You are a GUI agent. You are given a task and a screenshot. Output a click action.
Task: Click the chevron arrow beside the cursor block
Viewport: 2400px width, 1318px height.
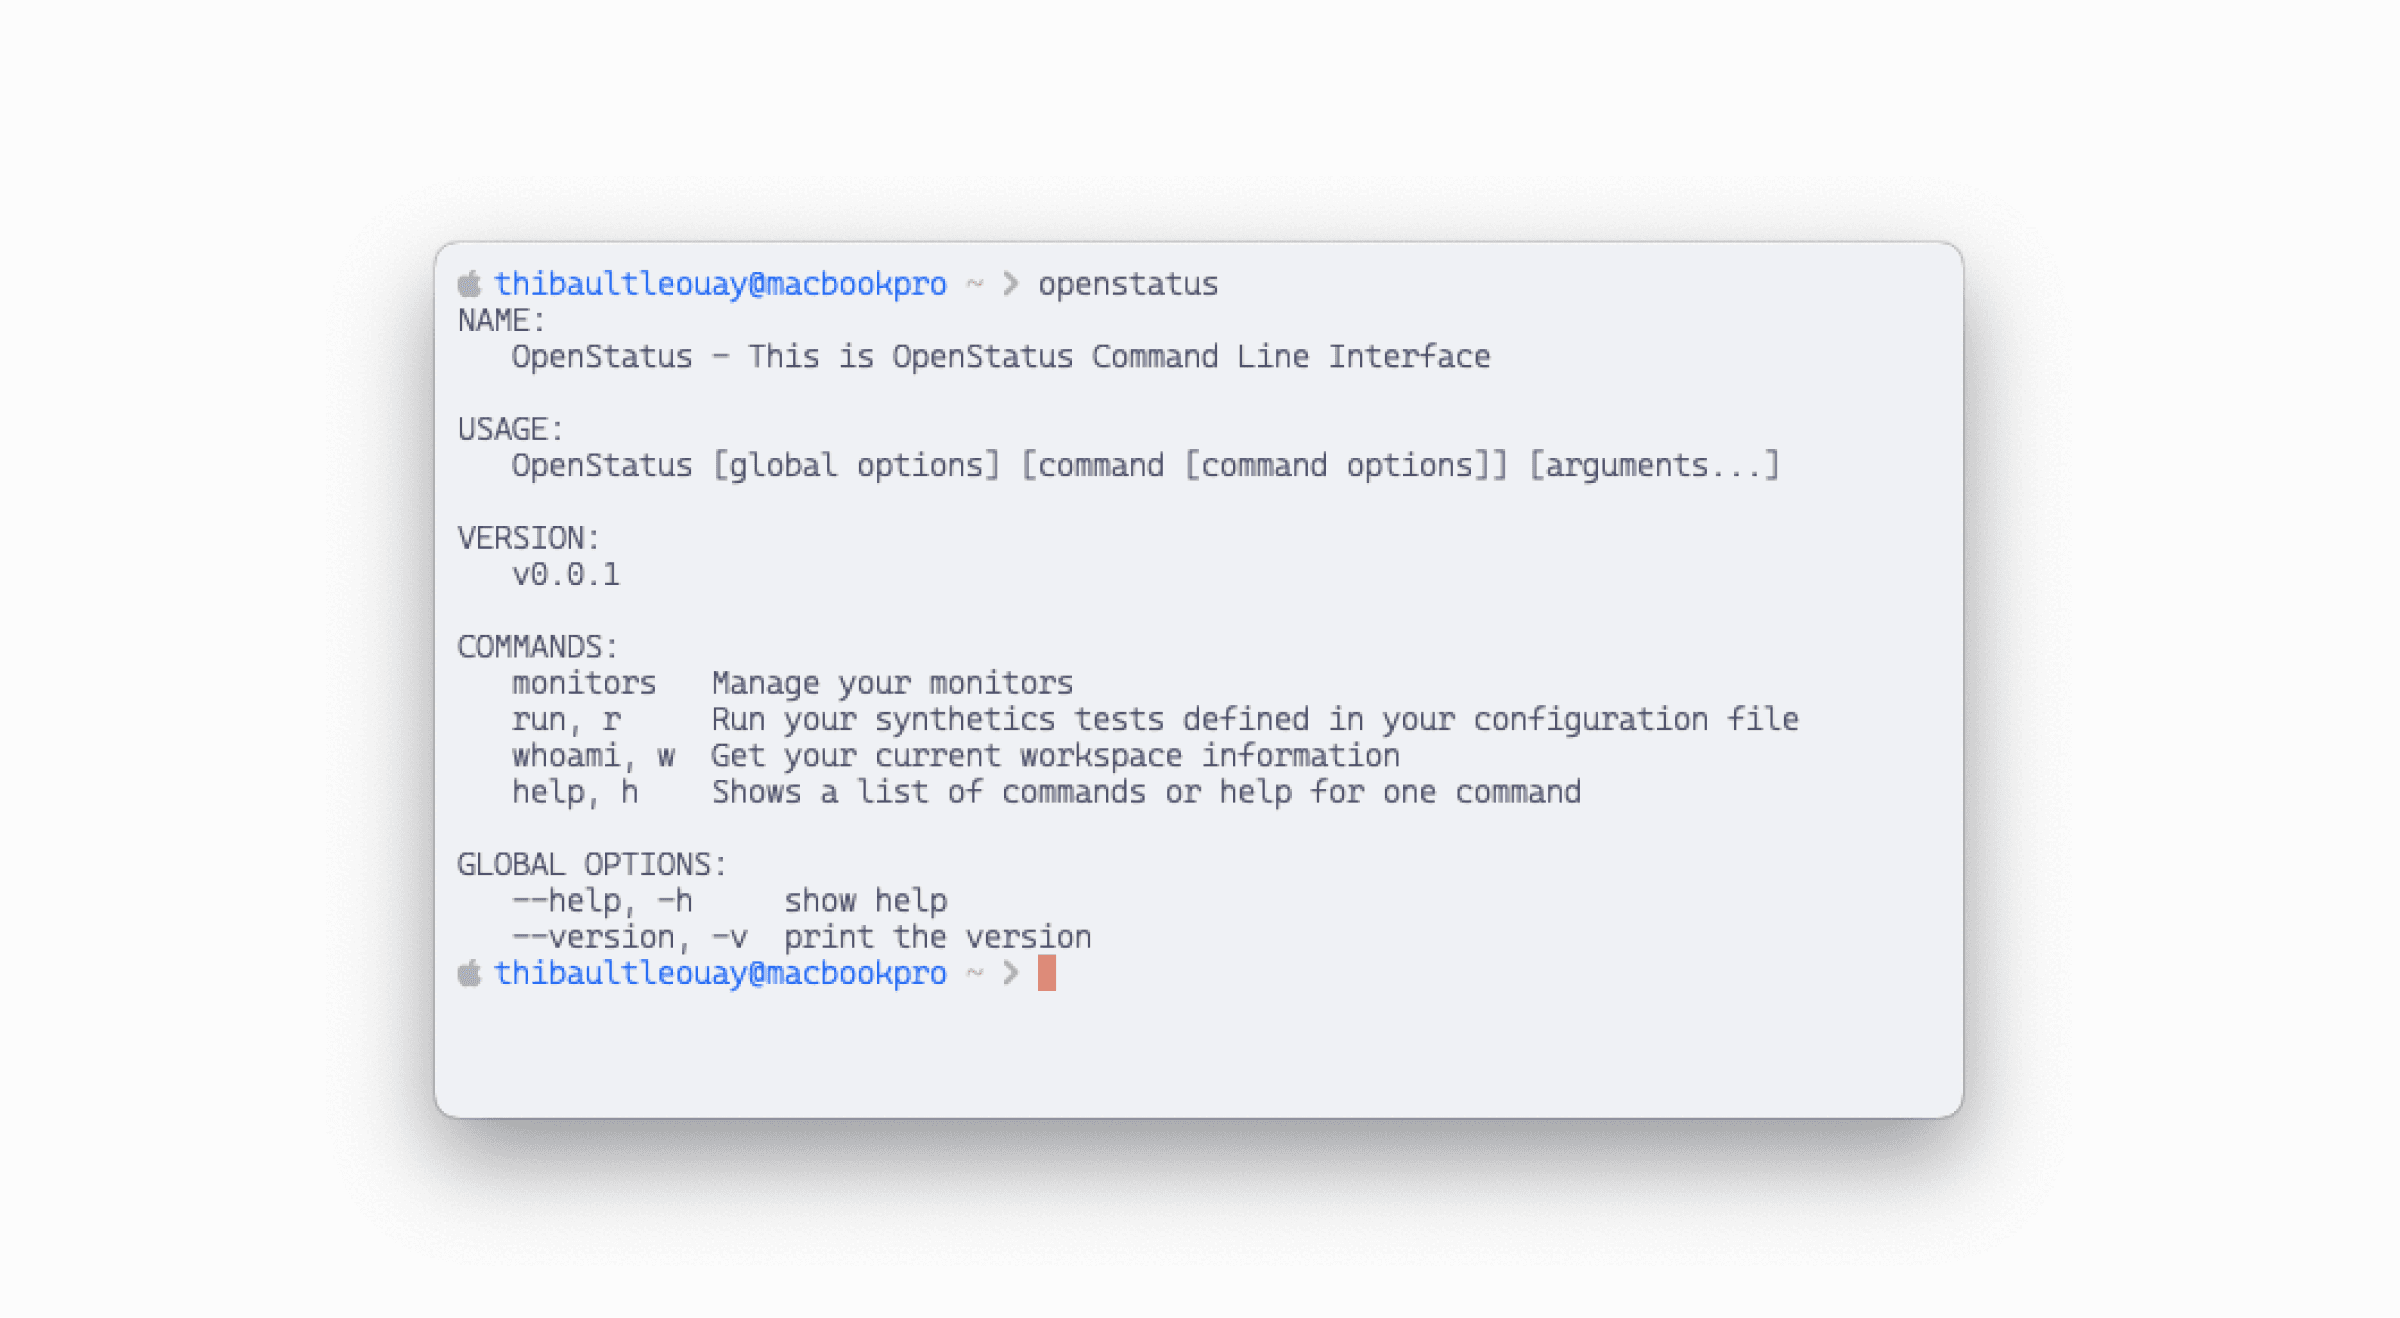click(x=1011, y=973)
